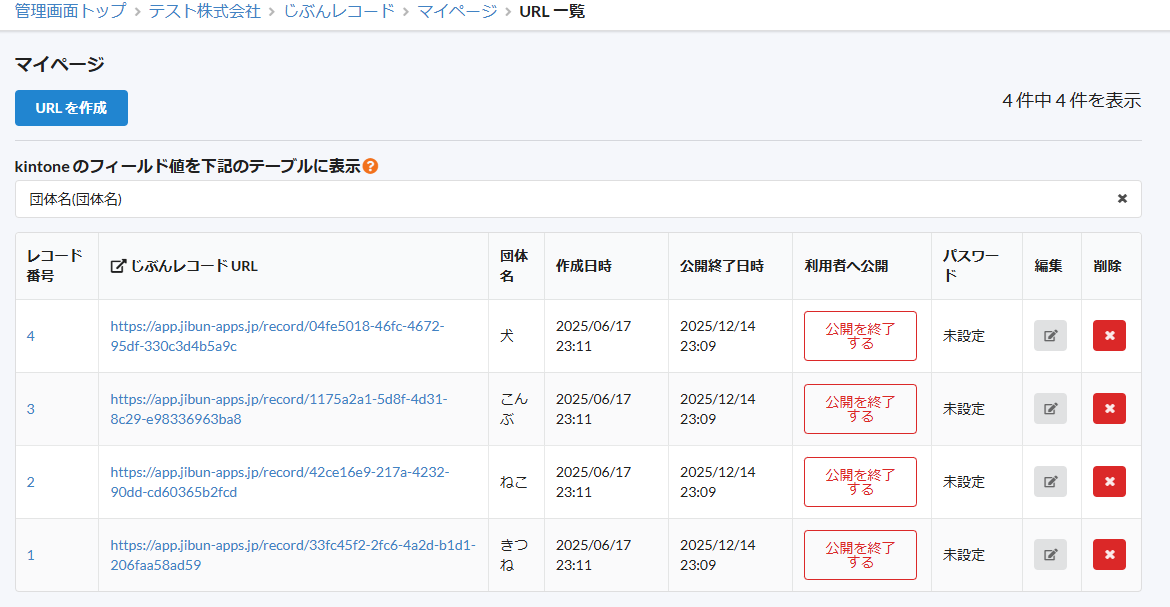The width and height of the screenshot is (1170, 607).
Task: Click the URLを作成 button
Action: [x=72, y=108]
